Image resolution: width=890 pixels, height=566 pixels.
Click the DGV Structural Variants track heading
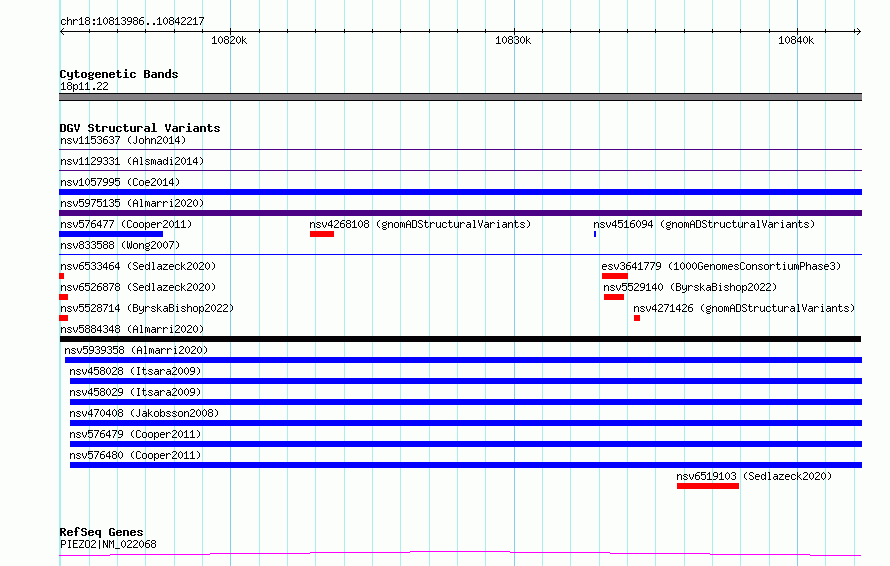coord(140,128)
